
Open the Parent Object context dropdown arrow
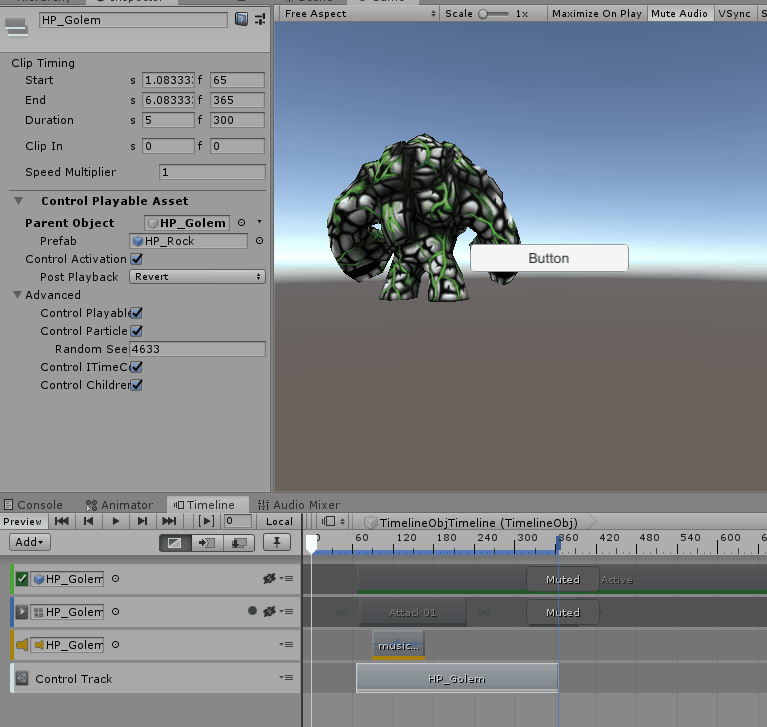coord(260,222)
